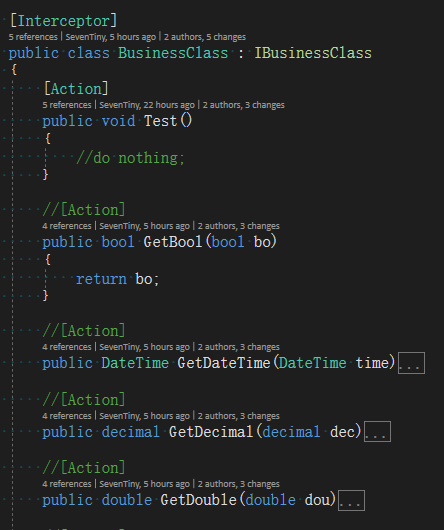The image size is (444, 530).
Task: Expand the collapsed GetDecimal method body
Action: [377, 432]
